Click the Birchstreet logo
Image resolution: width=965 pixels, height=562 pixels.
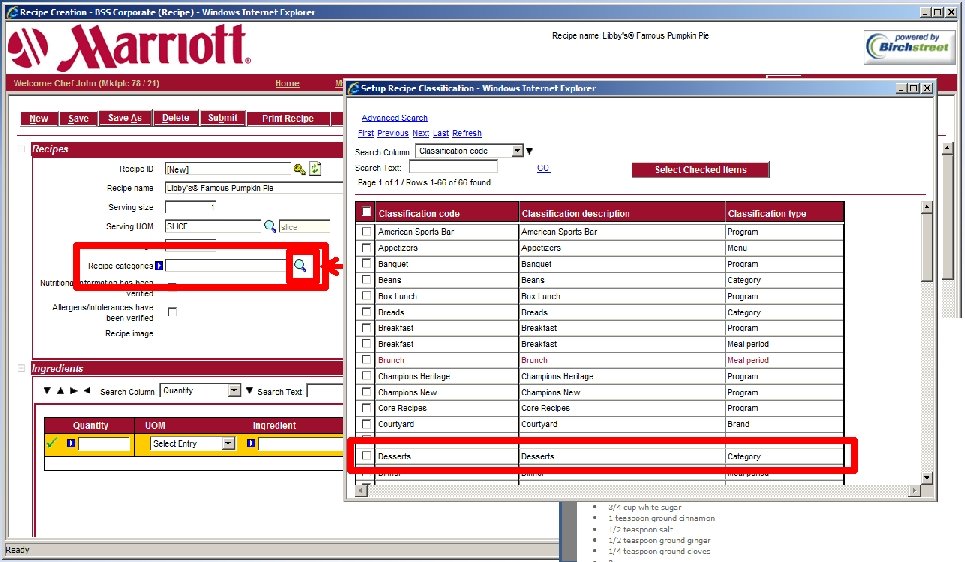[x=910, y=47]
